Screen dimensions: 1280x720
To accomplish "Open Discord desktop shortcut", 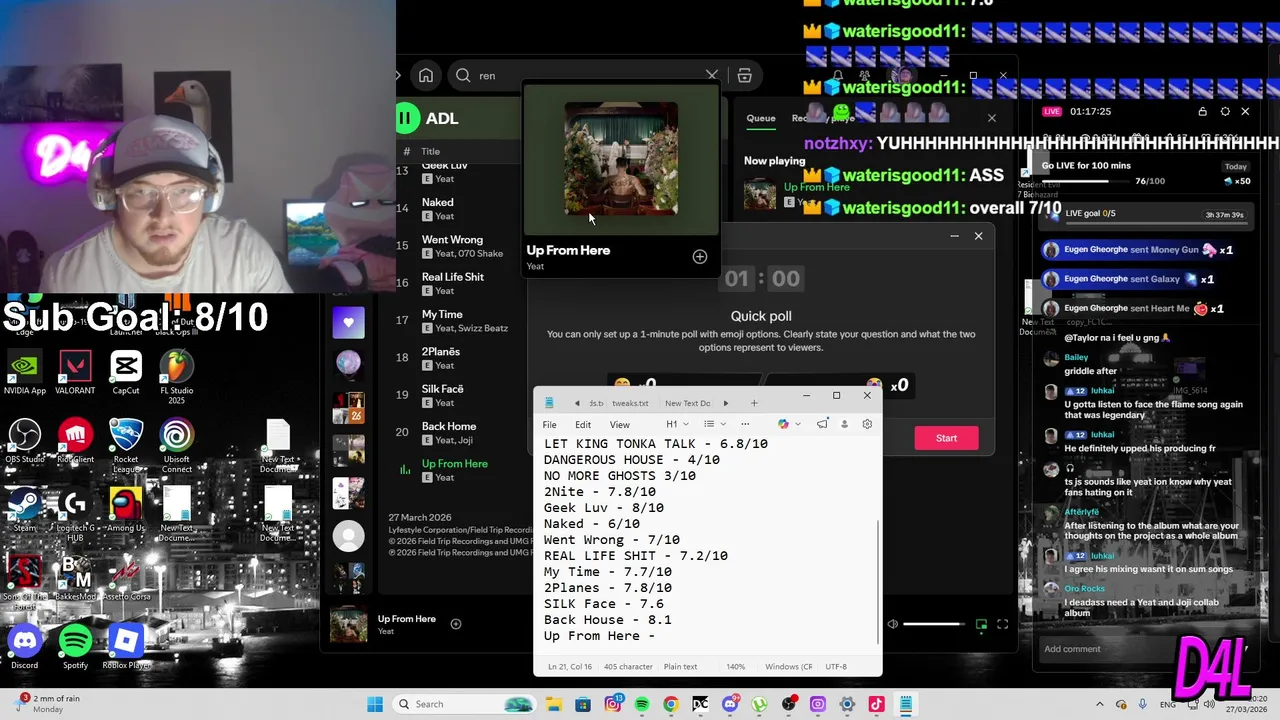I will (x=24, y=646).
